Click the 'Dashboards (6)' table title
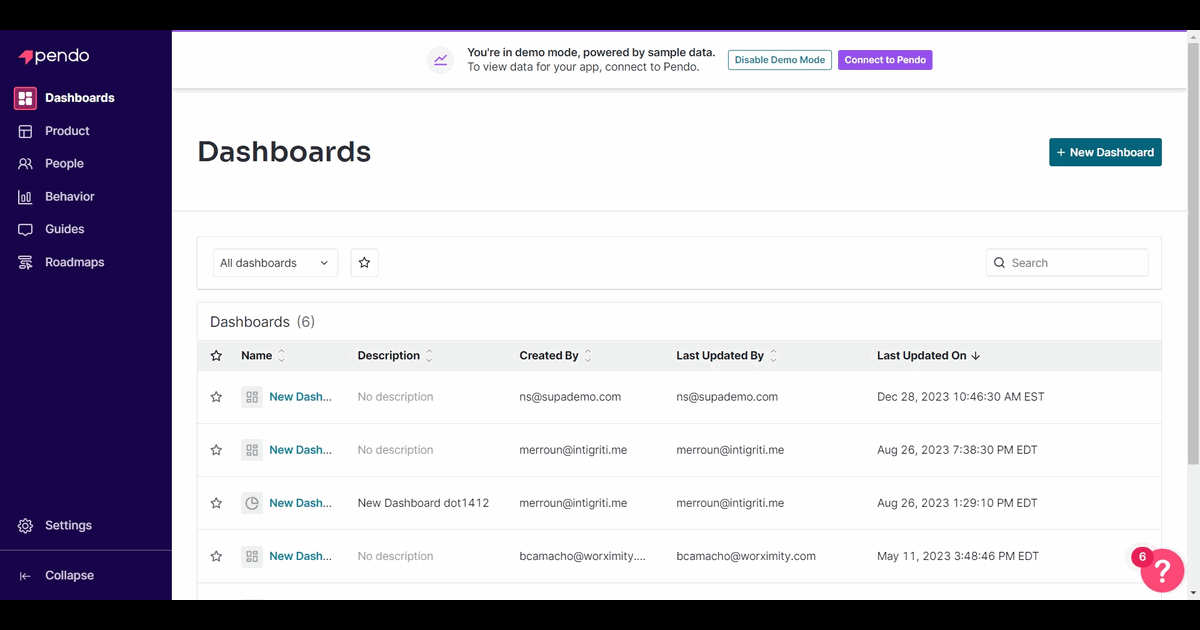The height and width of the screenshot is (630, 1200). (262, 322)
